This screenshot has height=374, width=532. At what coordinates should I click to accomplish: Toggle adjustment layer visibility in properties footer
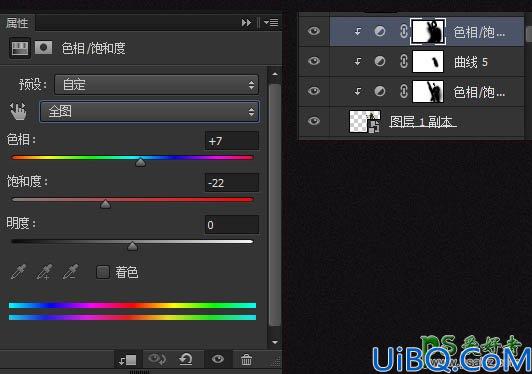pos(217,359)
